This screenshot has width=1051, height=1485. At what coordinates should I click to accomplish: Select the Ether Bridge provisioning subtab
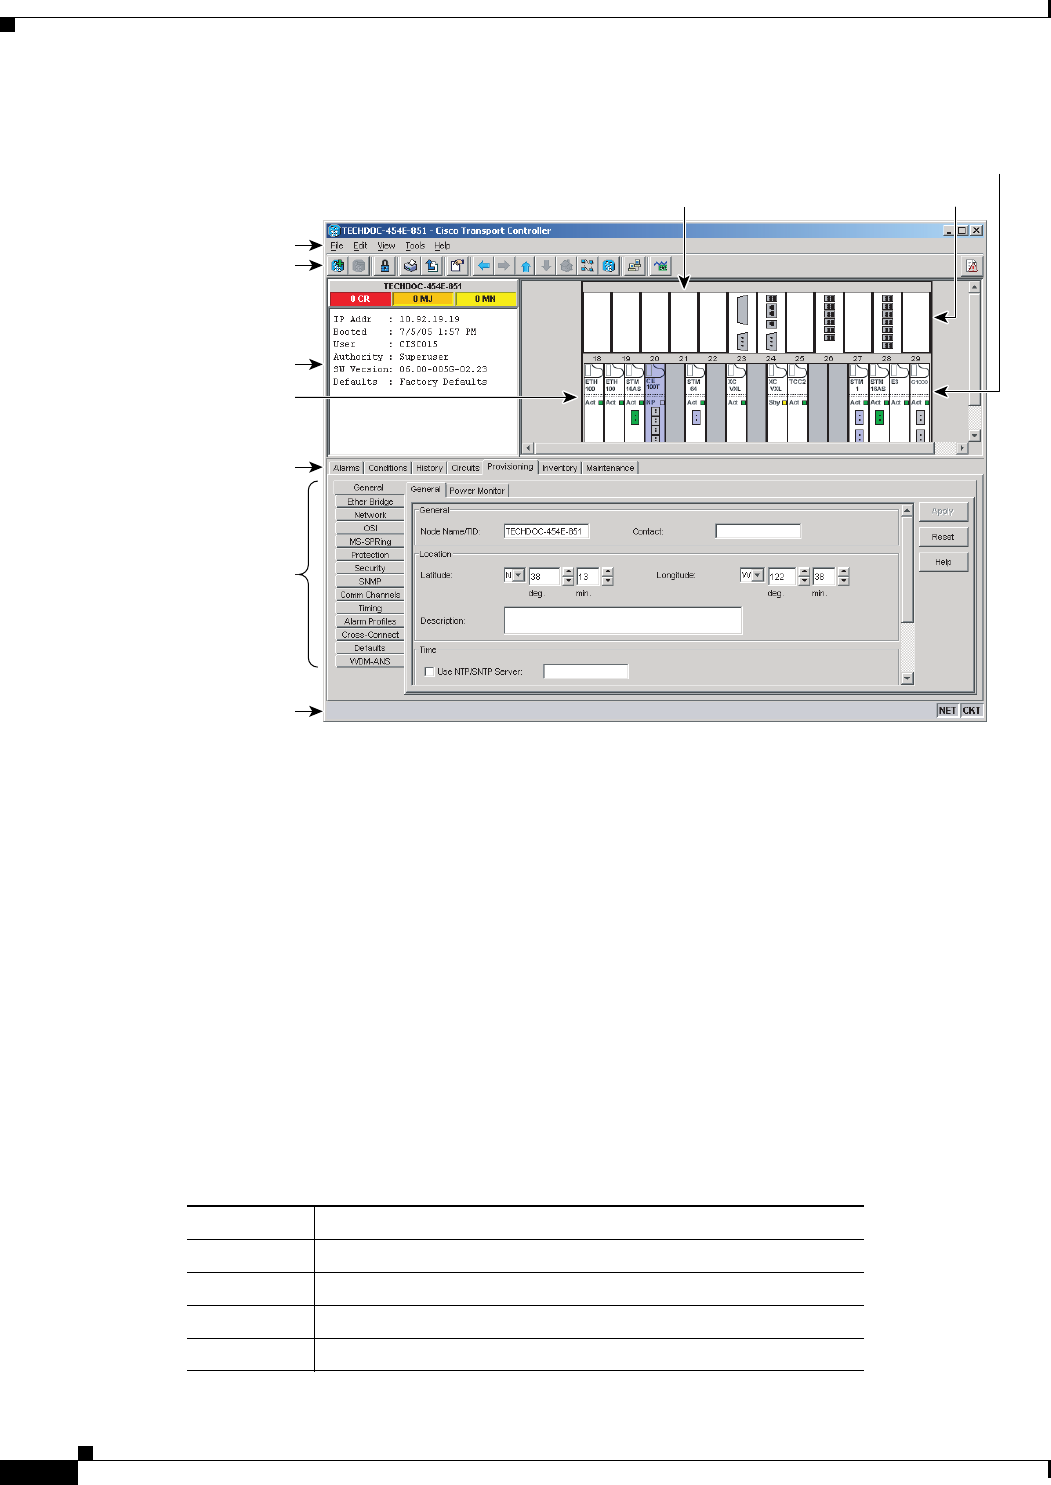[x=370, y=502]
